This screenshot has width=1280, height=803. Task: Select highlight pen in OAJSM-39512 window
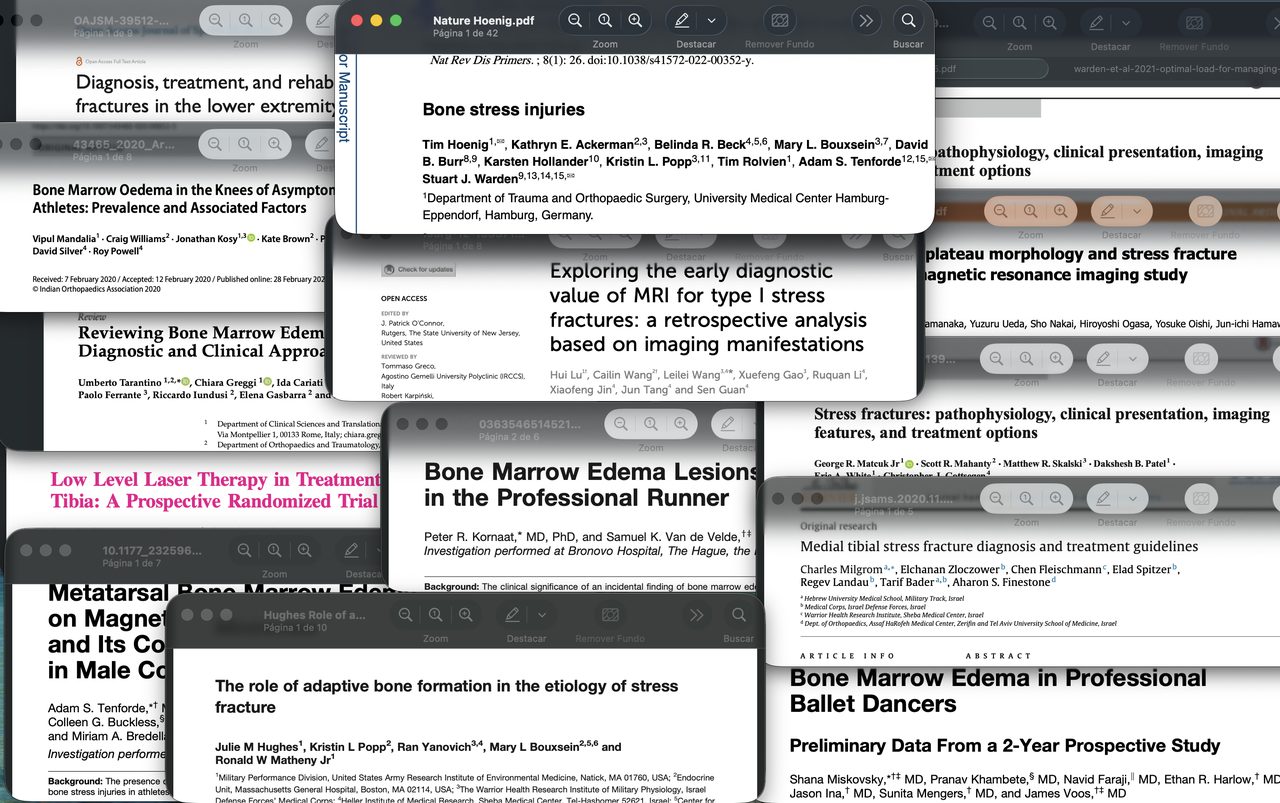coord(322,20)
